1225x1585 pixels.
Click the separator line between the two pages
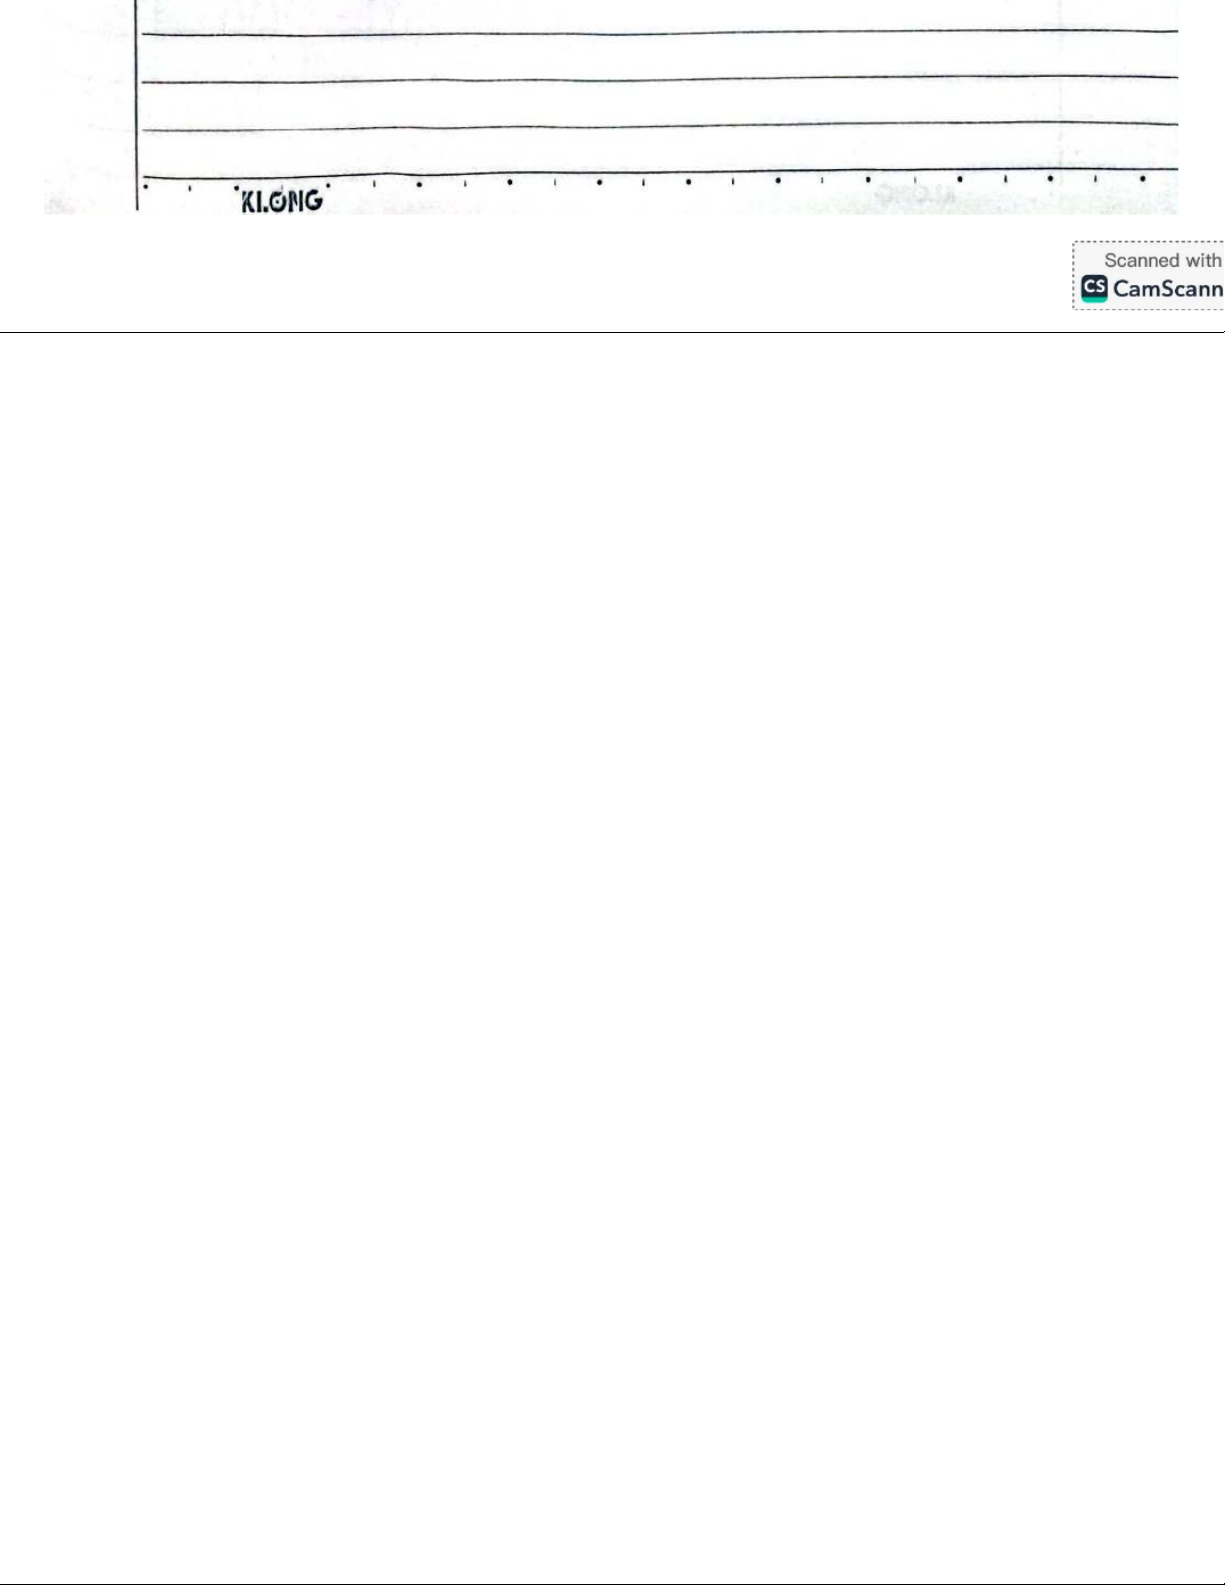(x=612, y=332)
